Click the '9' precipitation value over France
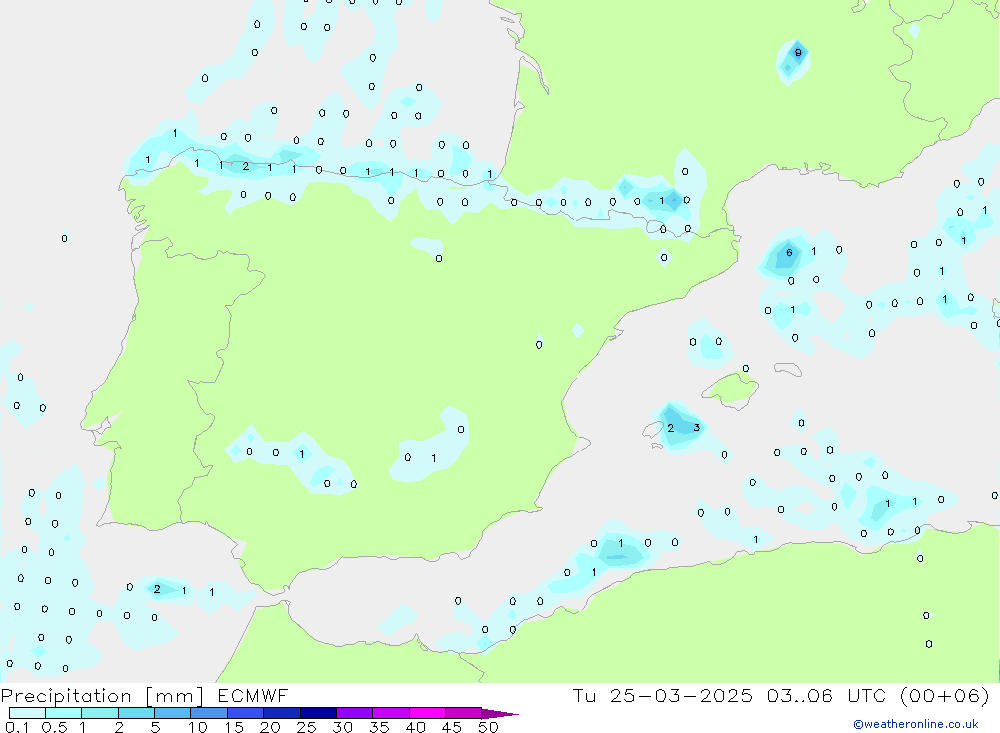The image size is (1000, 733). (797, 53)
